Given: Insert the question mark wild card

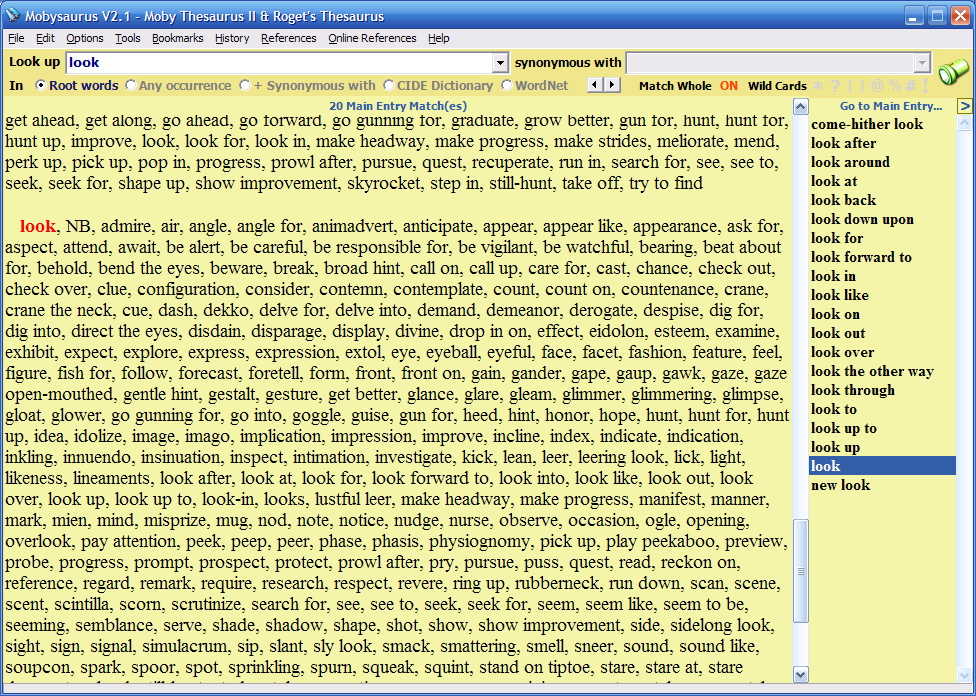Looking at the screenshot, I should tap(835, 86).
